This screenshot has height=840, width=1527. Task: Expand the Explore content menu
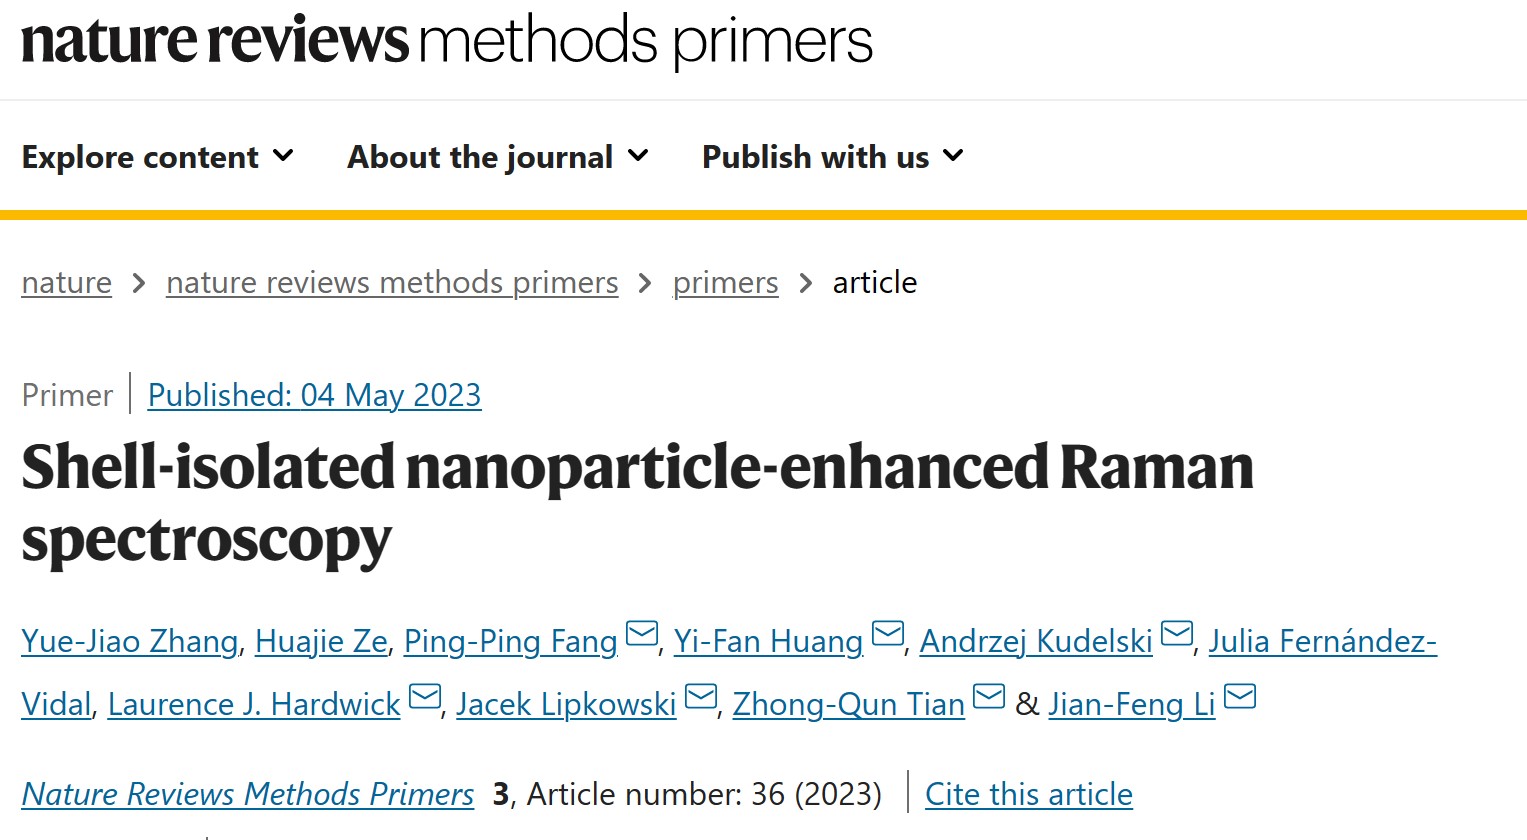(x=157, y=157)
